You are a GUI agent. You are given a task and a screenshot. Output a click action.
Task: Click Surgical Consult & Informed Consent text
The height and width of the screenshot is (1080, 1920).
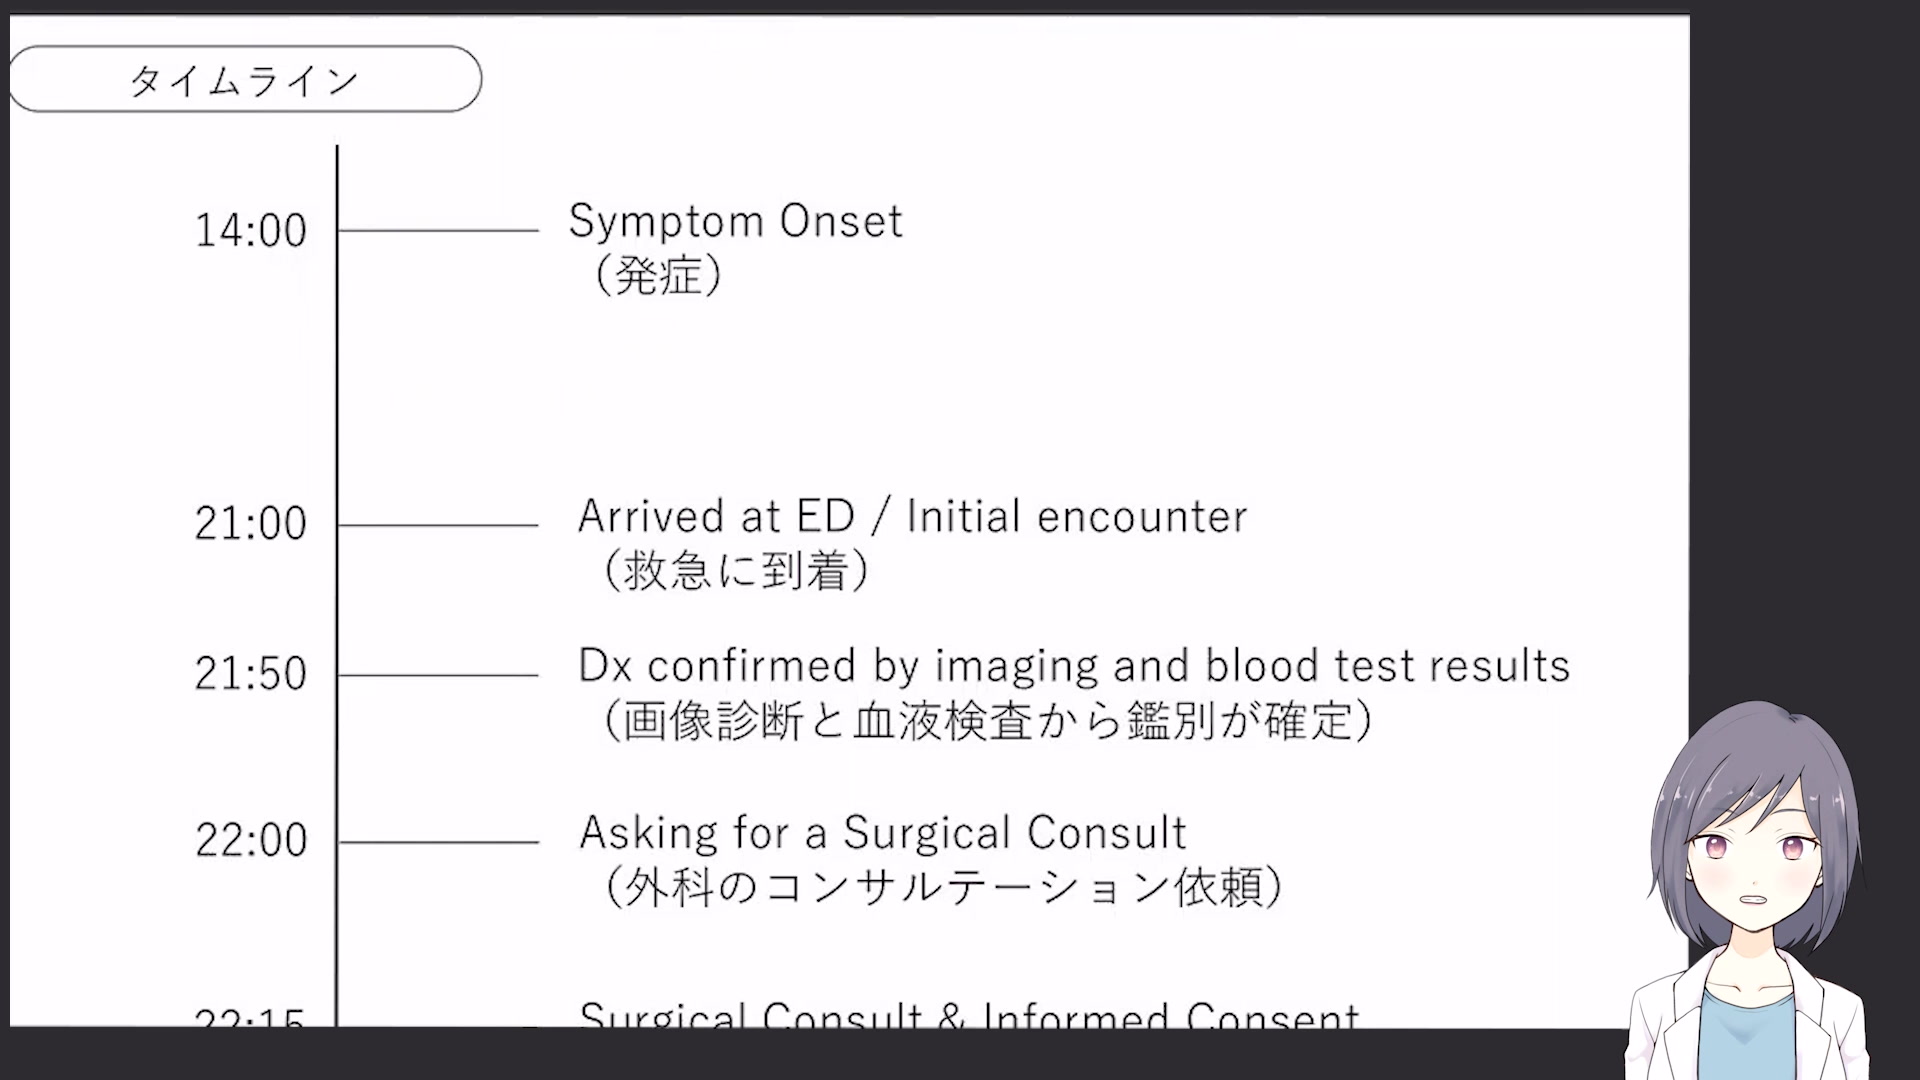(x=968, y=1014)
